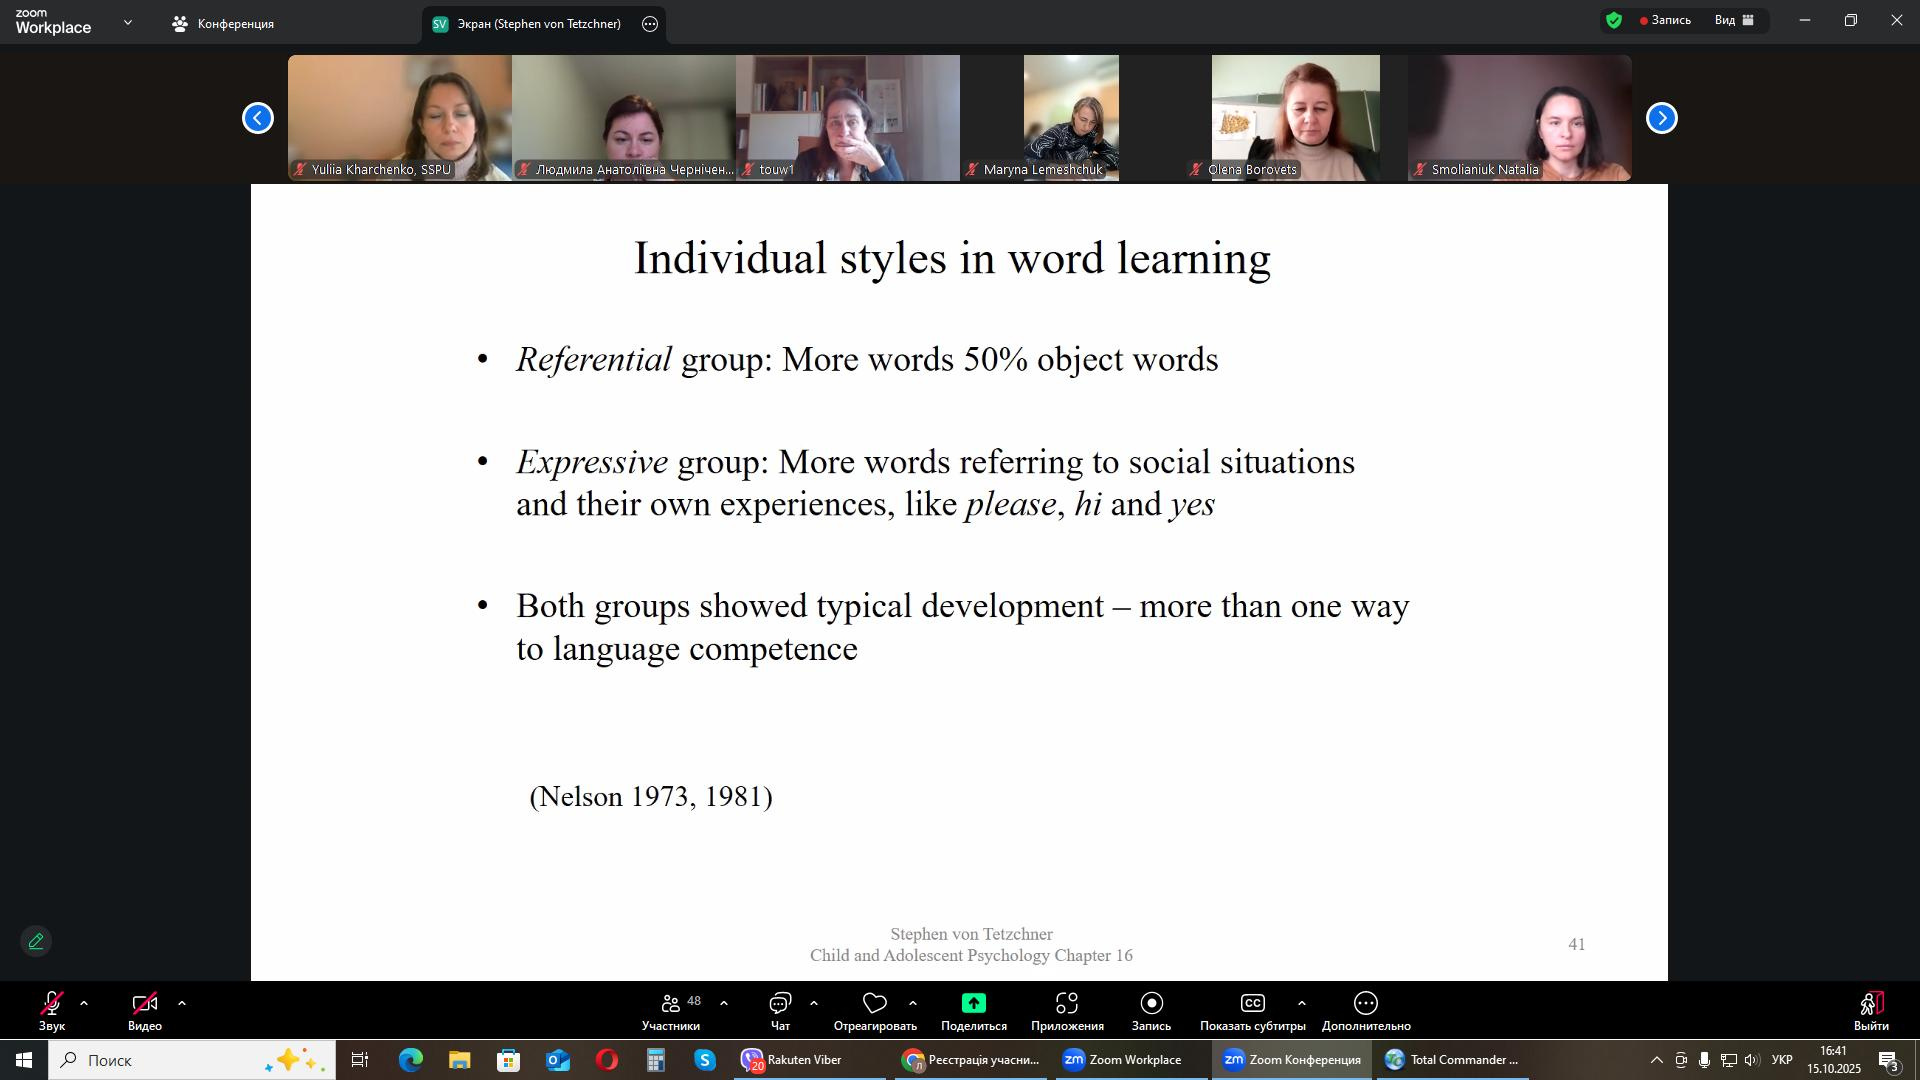This screenshot has width=1920, height=1080.
Task: Expand audio options arrow next to Звук
Action: (84, 1003)
